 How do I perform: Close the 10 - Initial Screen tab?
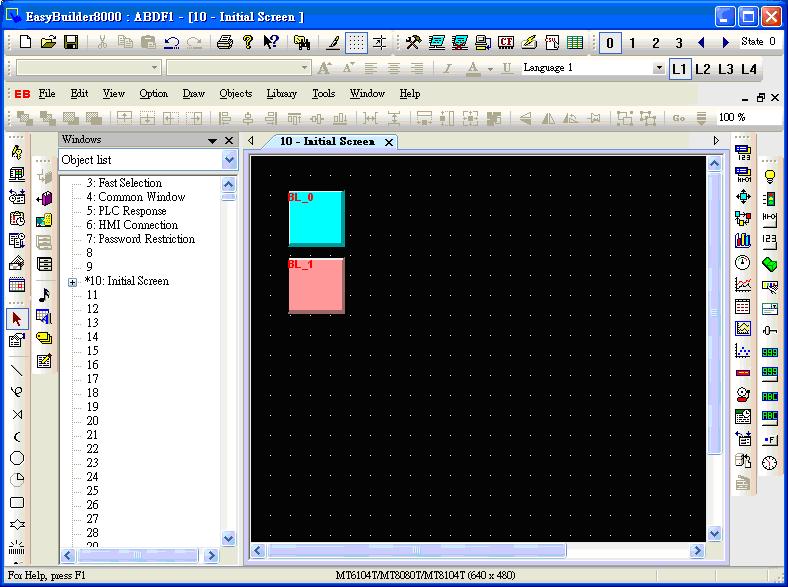tap(388, 143)
